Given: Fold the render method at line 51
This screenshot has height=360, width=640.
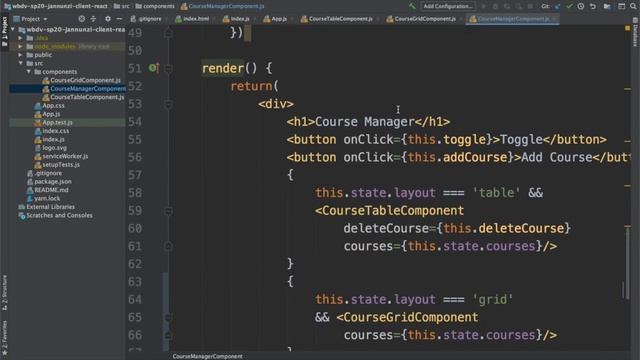Looking at the screenshot, I should point(168,69).
